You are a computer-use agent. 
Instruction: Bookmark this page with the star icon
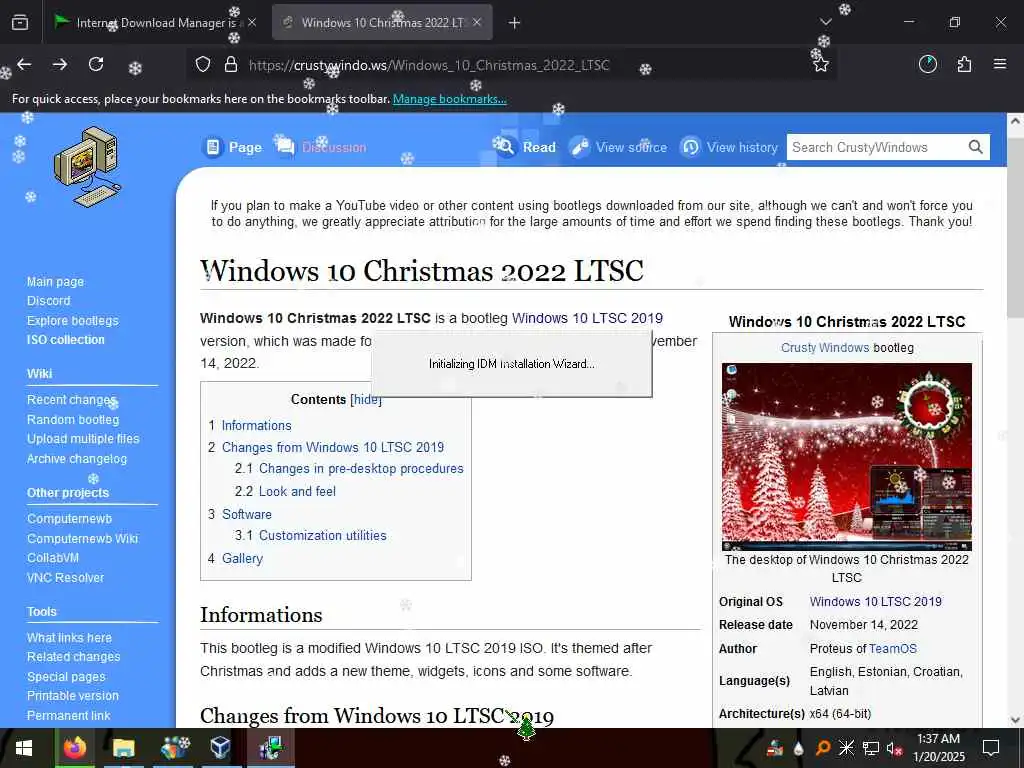[821, 65]
